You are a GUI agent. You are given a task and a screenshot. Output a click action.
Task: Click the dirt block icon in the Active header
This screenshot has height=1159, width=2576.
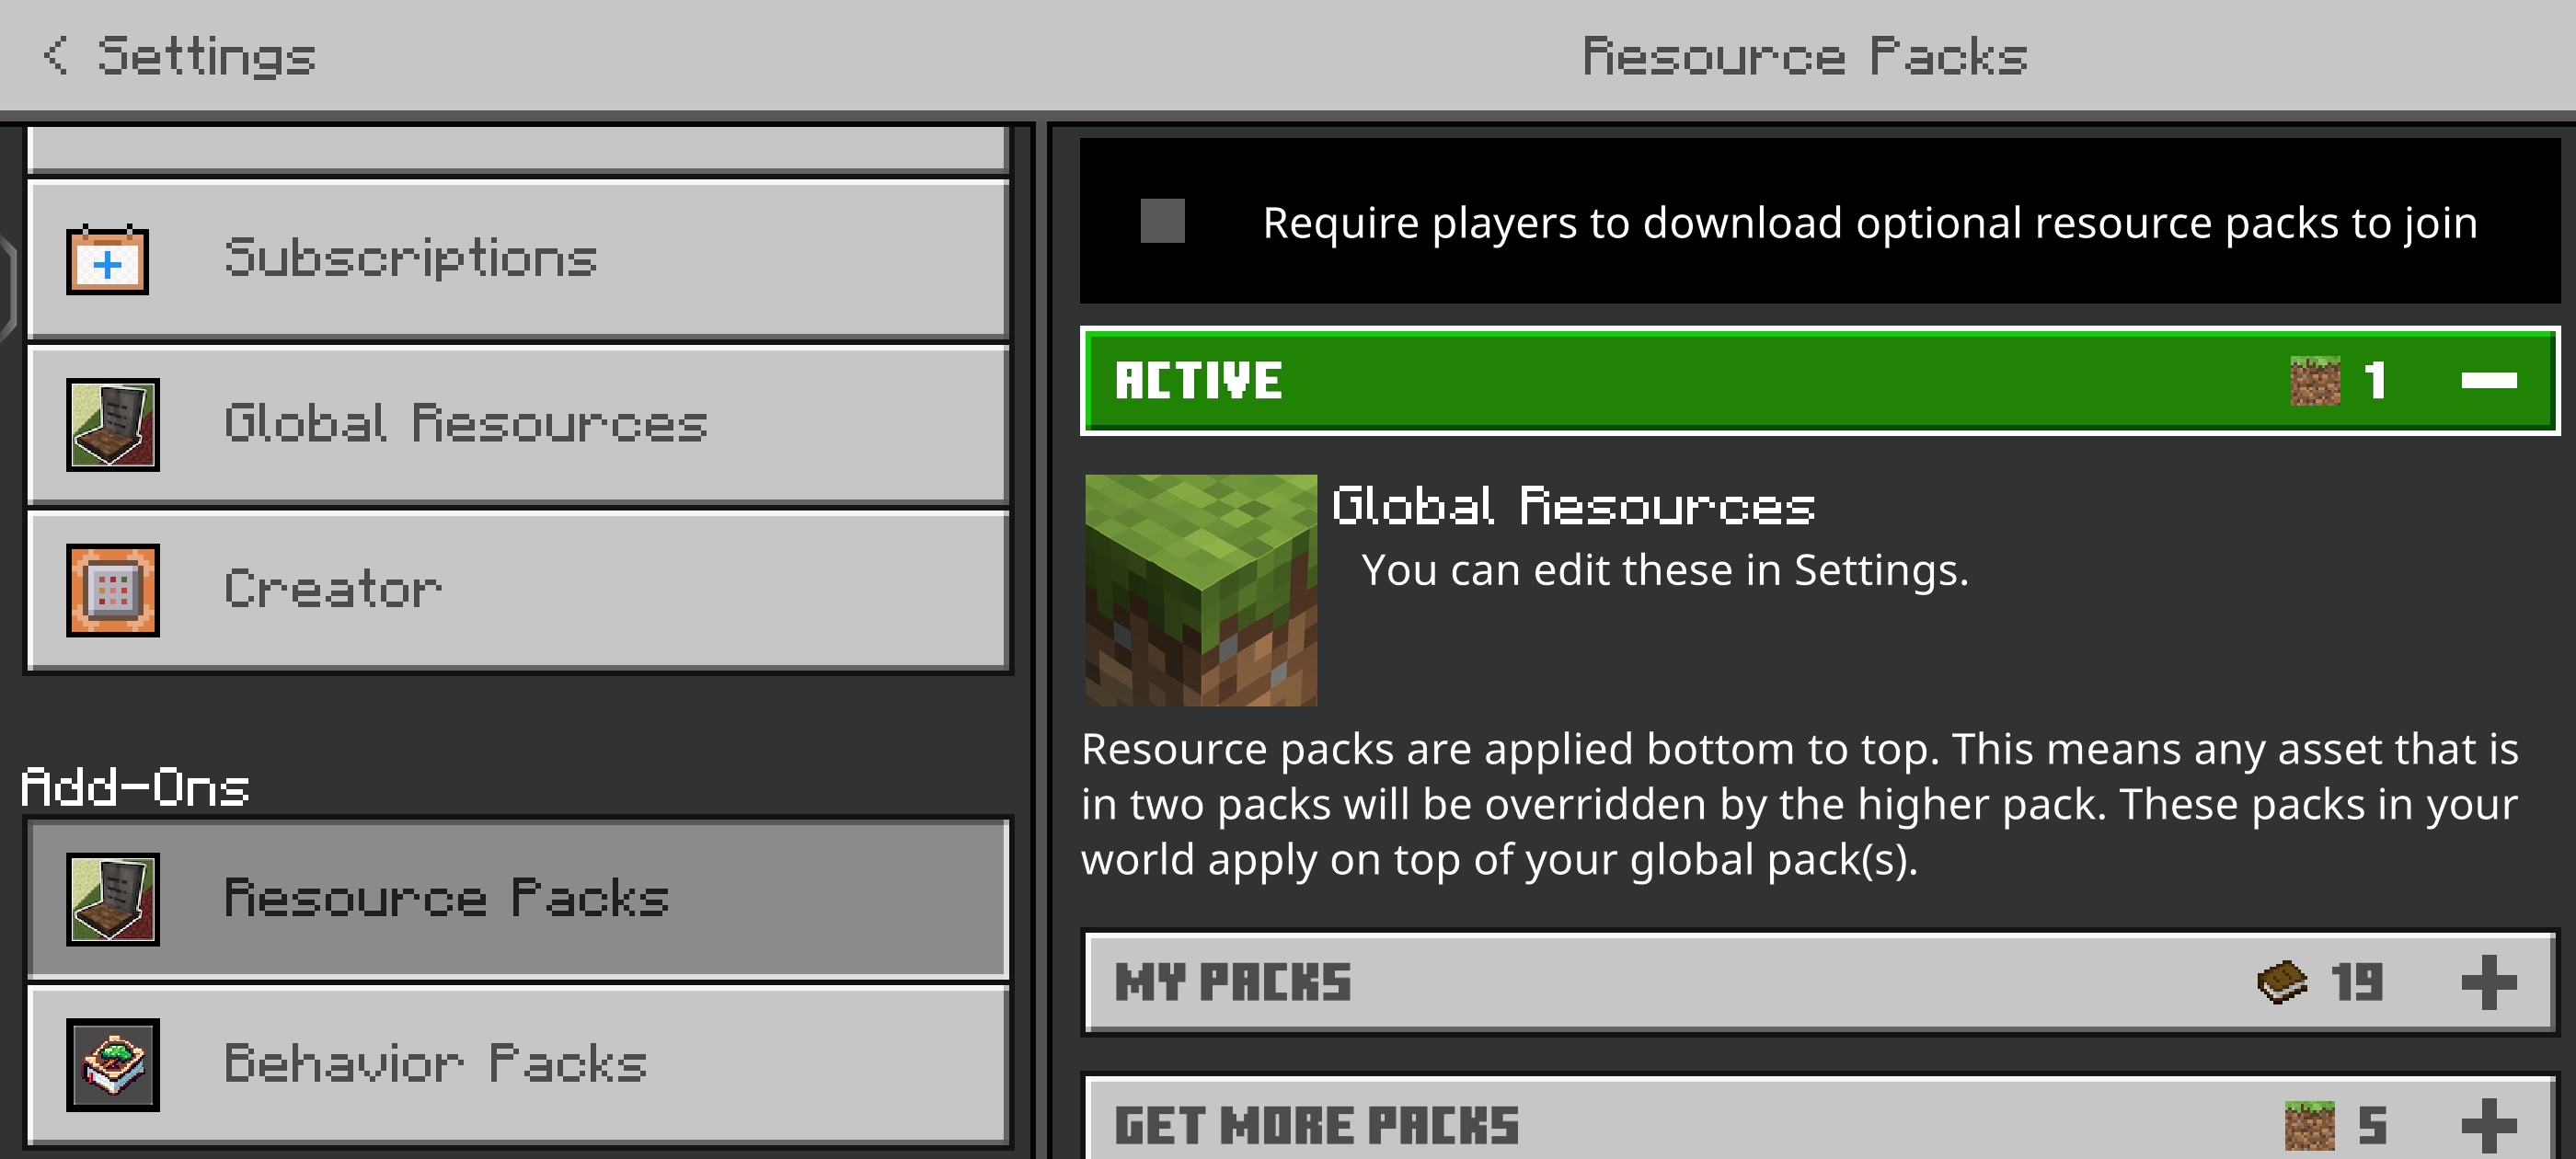click(x=2315, y=381)
